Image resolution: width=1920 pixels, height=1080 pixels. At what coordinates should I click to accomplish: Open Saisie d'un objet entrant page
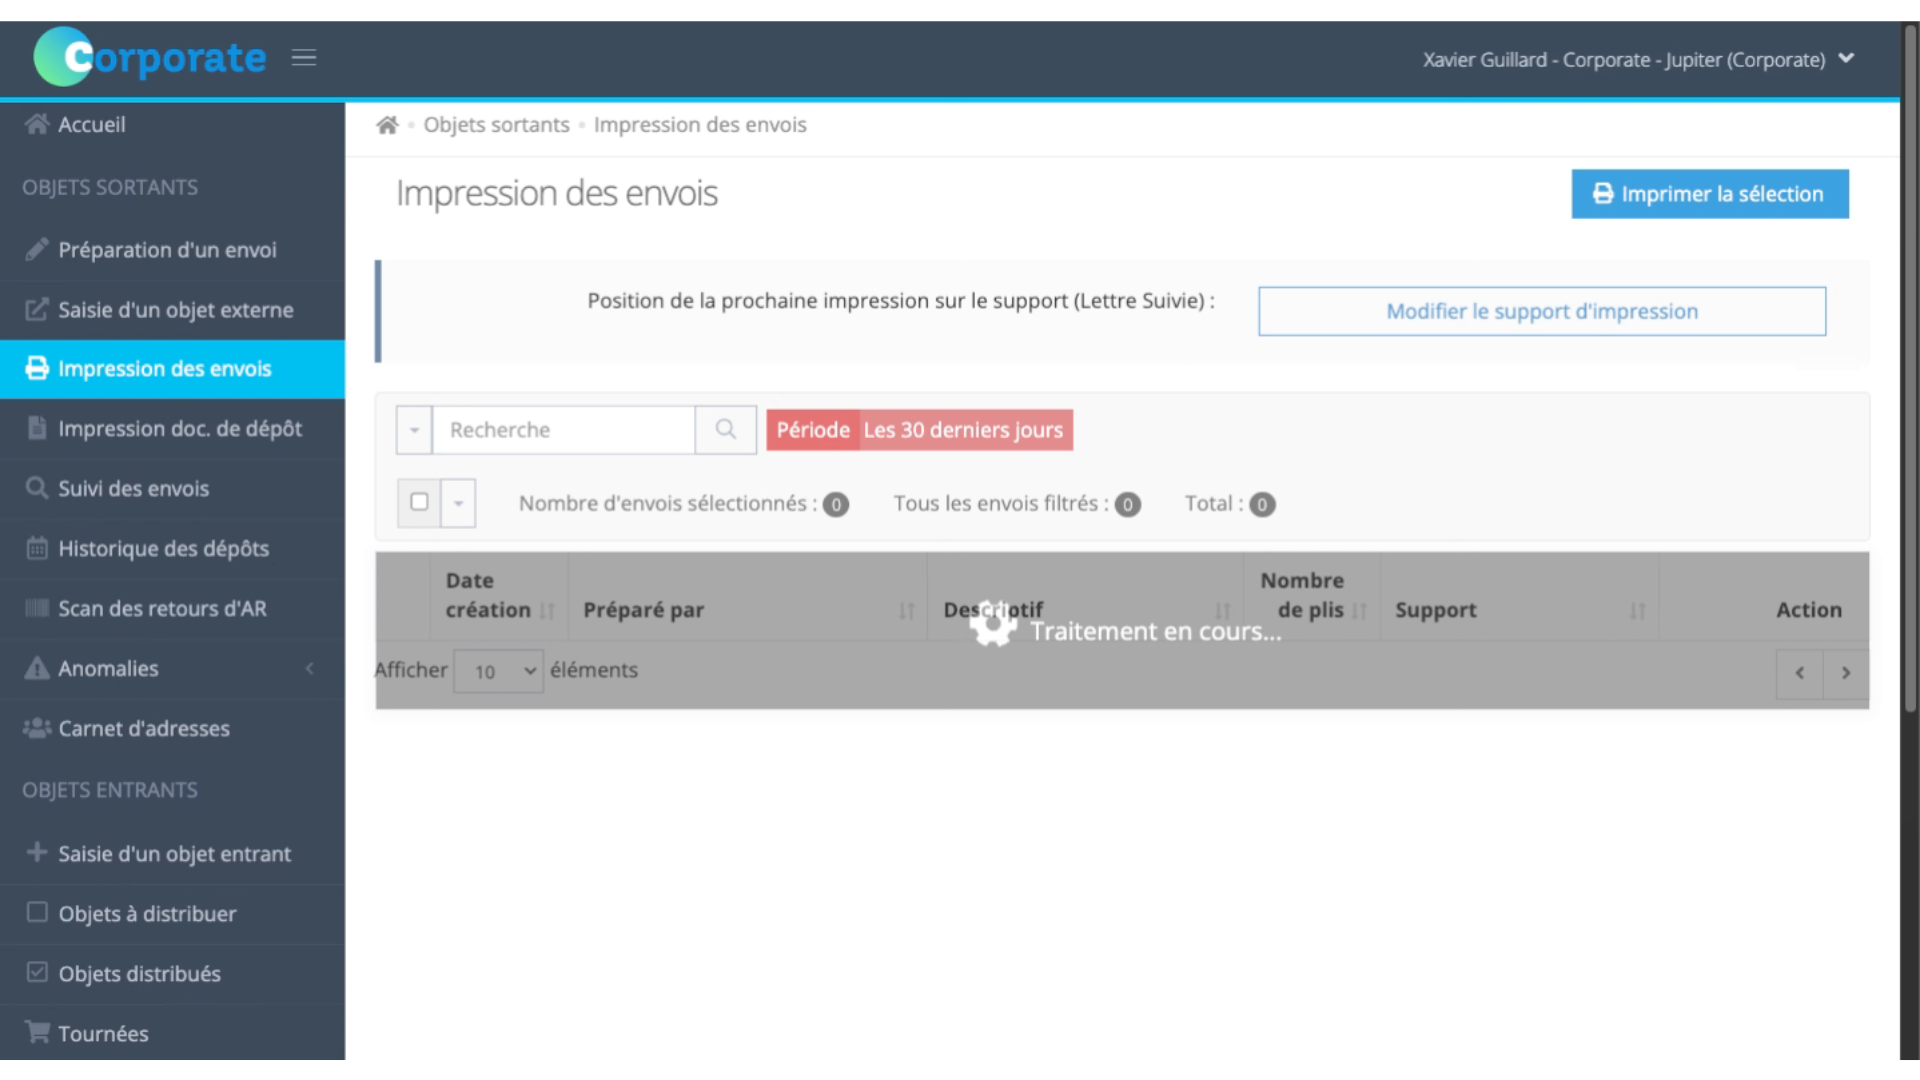[x=172, y=854]
